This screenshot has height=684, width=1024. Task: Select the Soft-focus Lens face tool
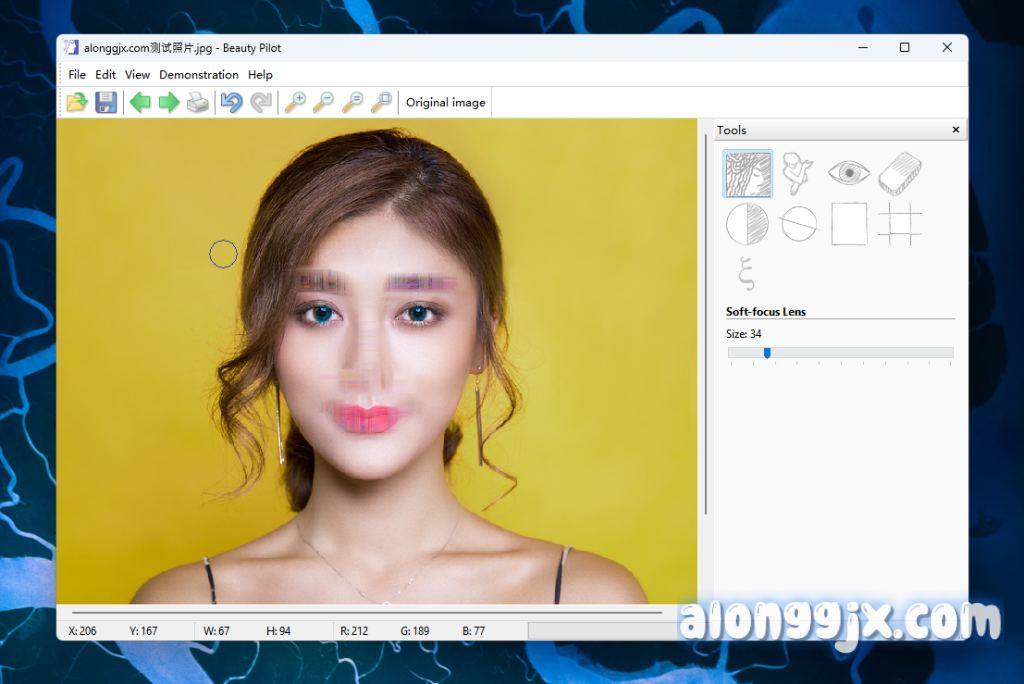pos(748,174)
